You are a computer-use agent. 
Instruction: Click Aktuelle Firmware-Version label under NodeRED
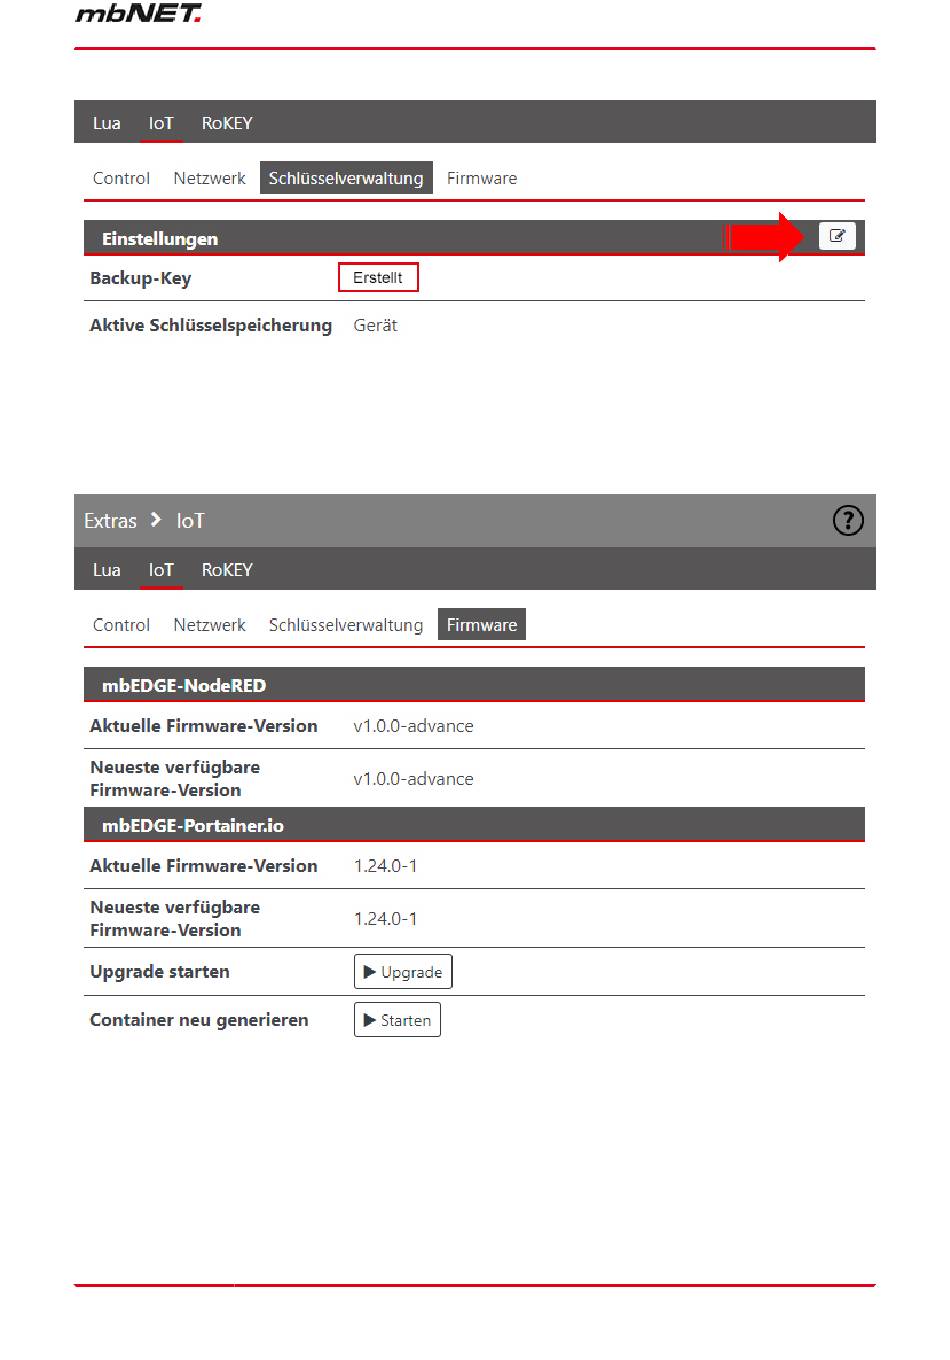coord(204,726)
